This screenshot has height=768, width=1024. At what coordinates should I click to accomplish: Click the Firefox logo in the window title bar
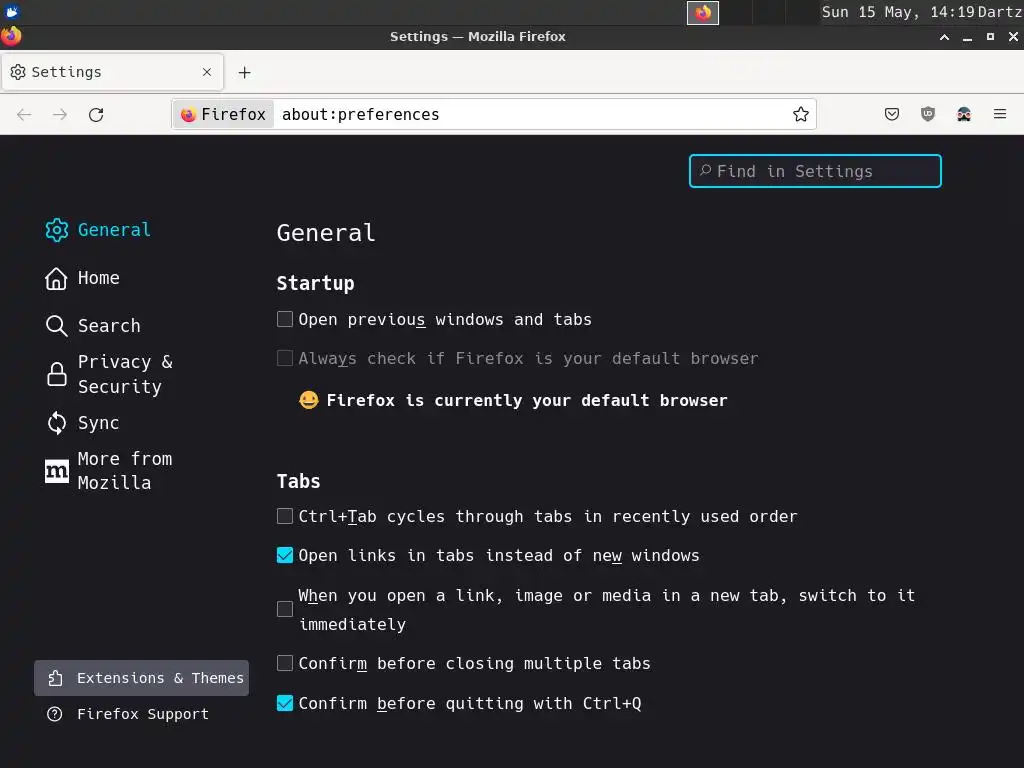11,36
